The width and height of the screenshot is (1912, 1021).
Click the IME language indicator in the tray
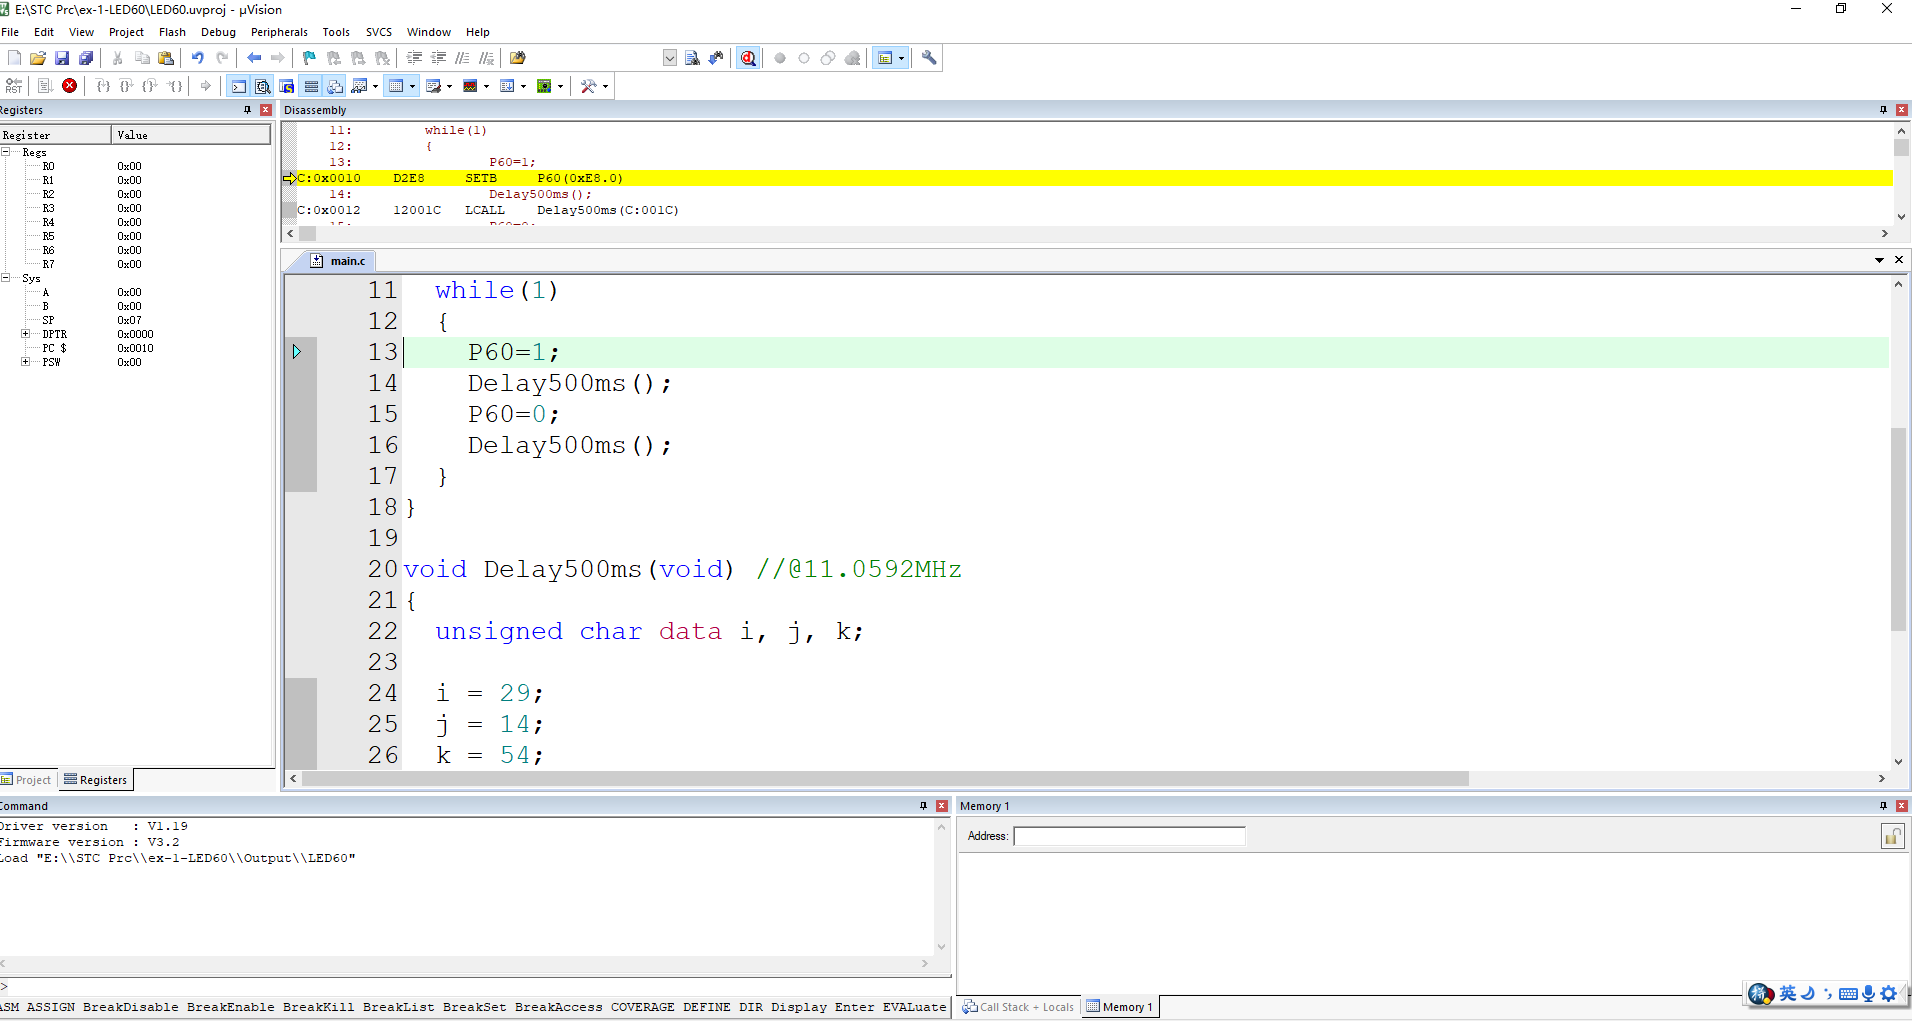click(x=1788, y=993)
